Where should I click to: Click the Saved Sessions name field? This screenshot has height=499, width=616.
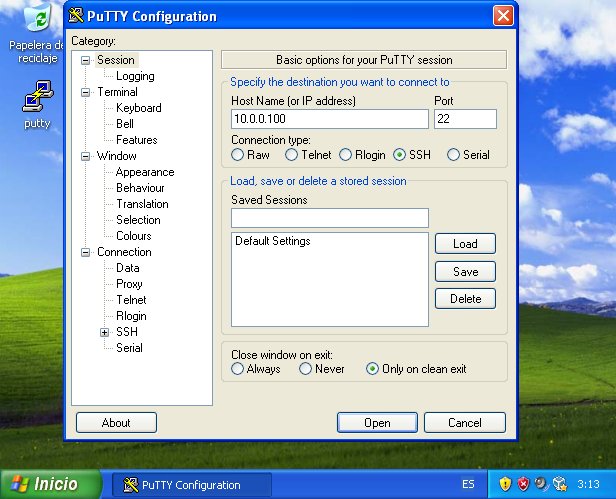(330, 218)
